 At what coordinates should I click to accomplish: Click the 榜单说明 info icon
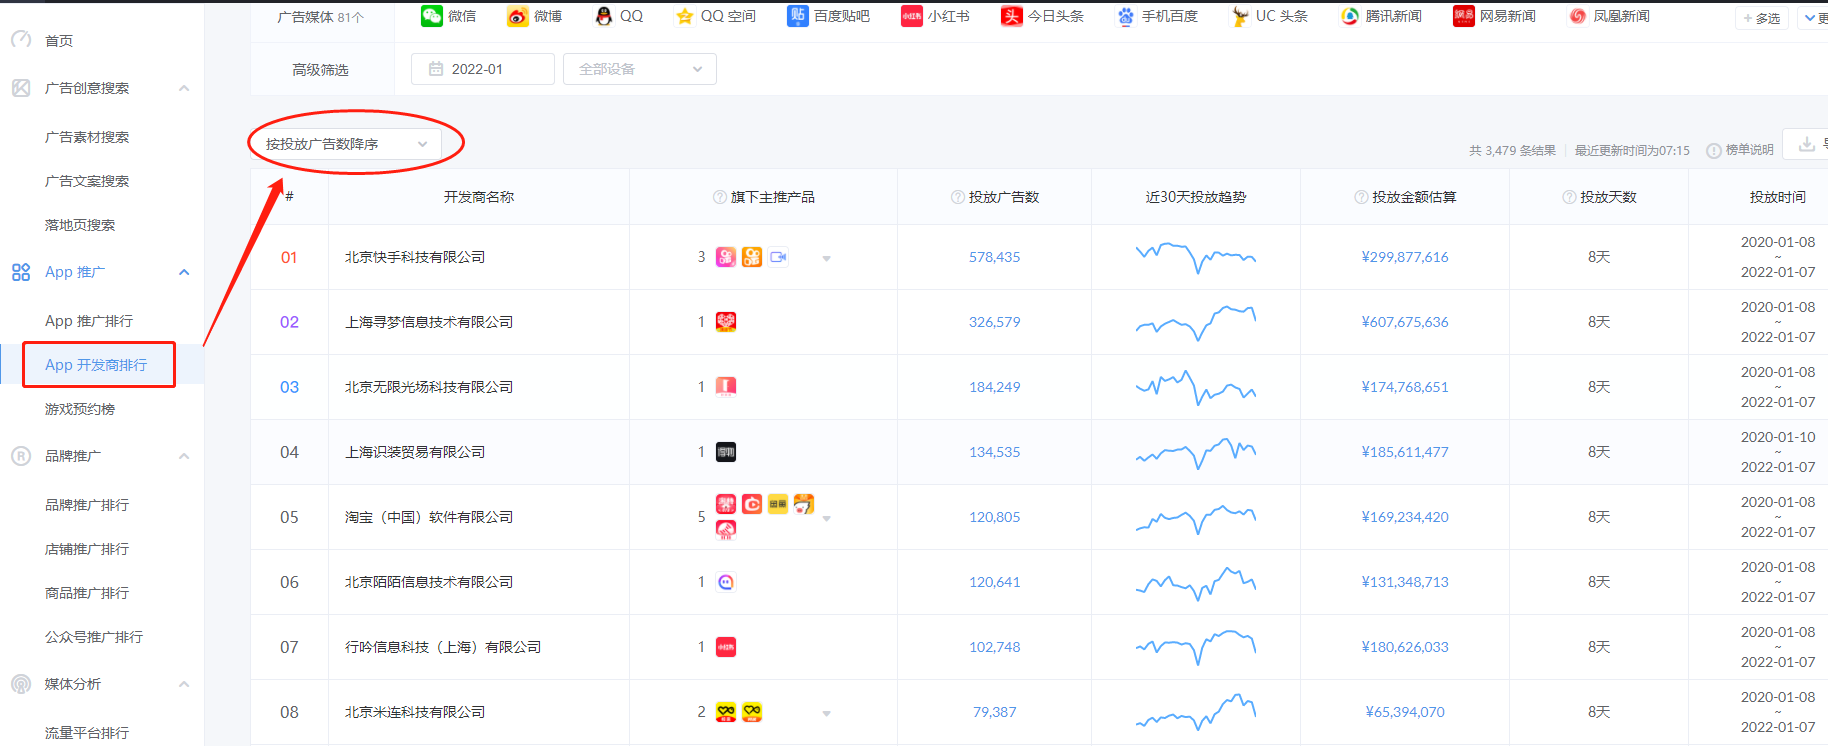[1714, 151]
